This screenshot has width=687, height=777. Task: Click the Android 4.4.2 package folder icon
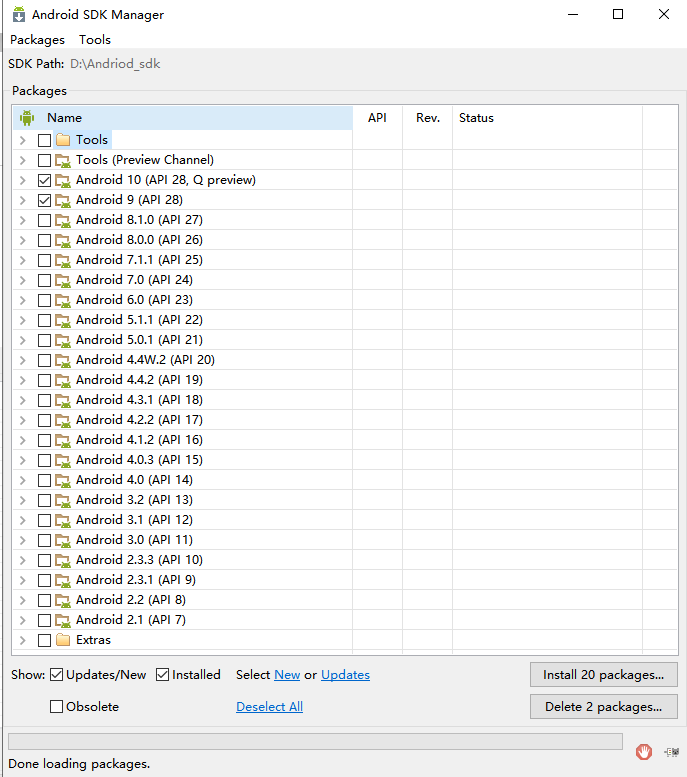[63, 380]
